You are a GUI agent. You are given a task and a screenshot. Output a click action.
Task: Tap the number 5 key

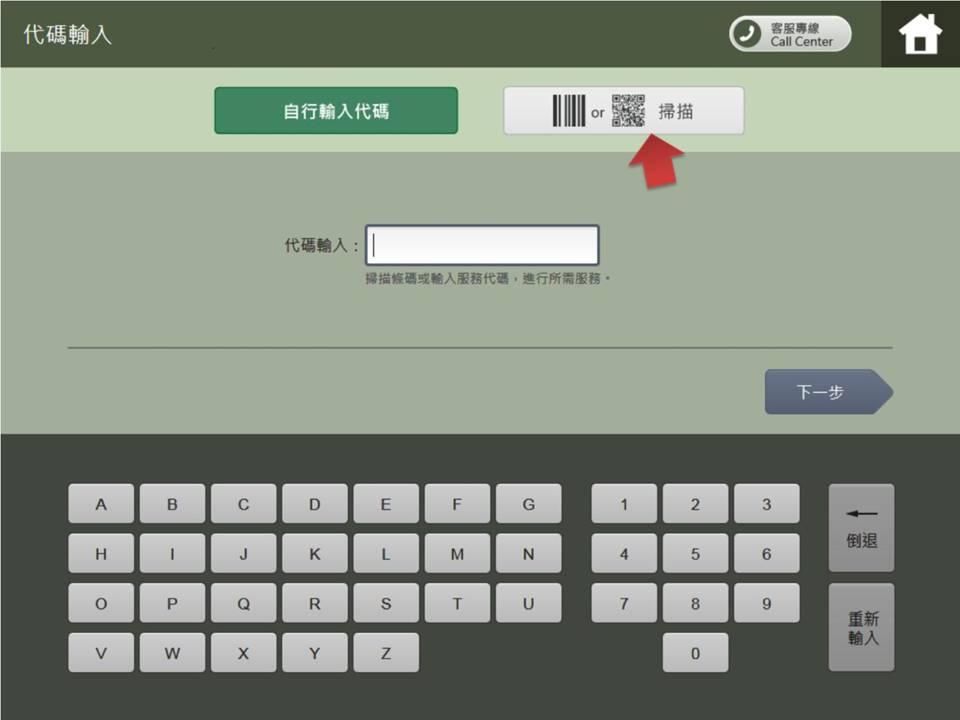(695, 553)
